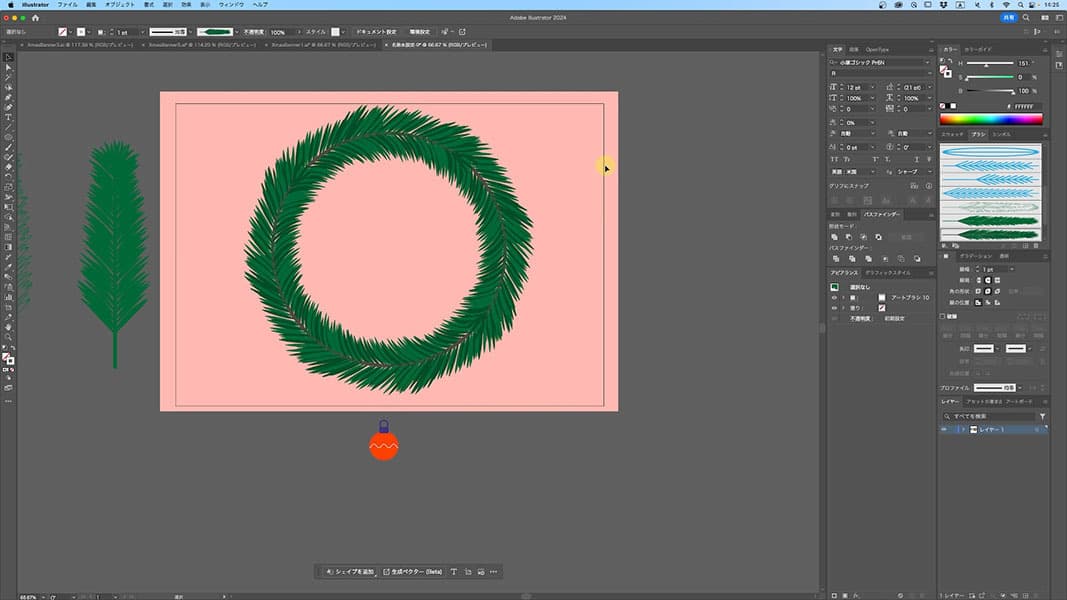Click the more options icon in the floating taskbar

tap(493, 572)
